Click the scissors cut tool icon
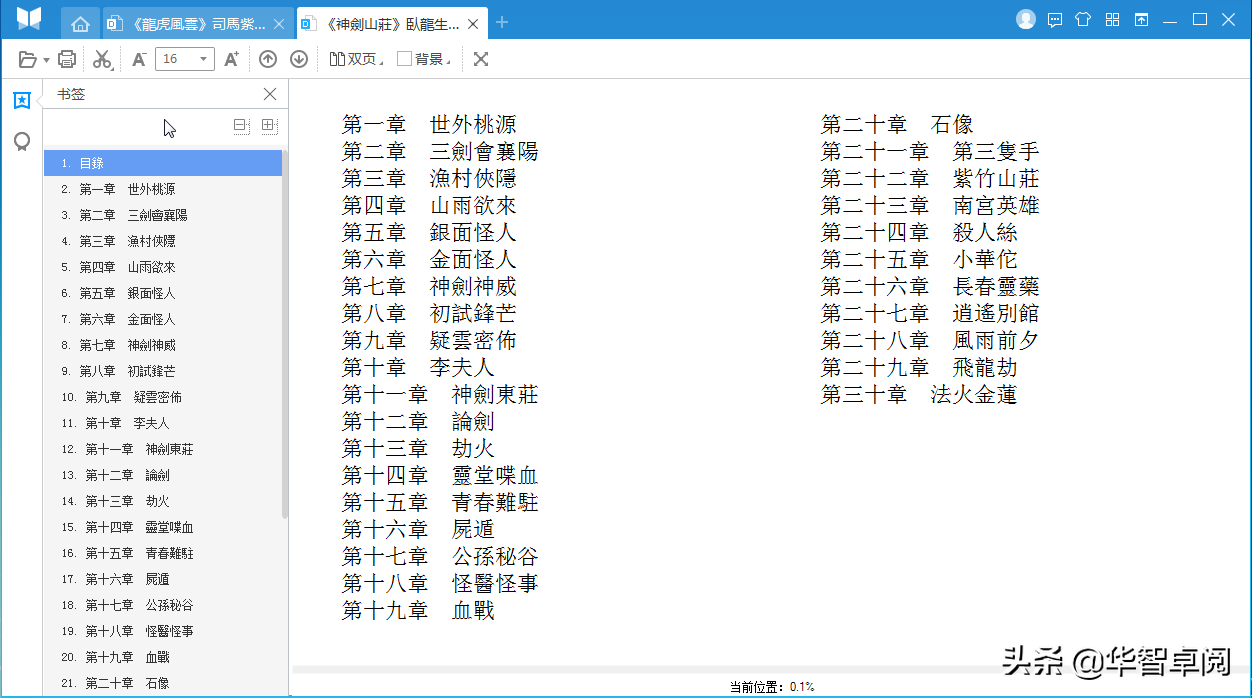This screenshot has height=698, width=1252. point(102,59)
